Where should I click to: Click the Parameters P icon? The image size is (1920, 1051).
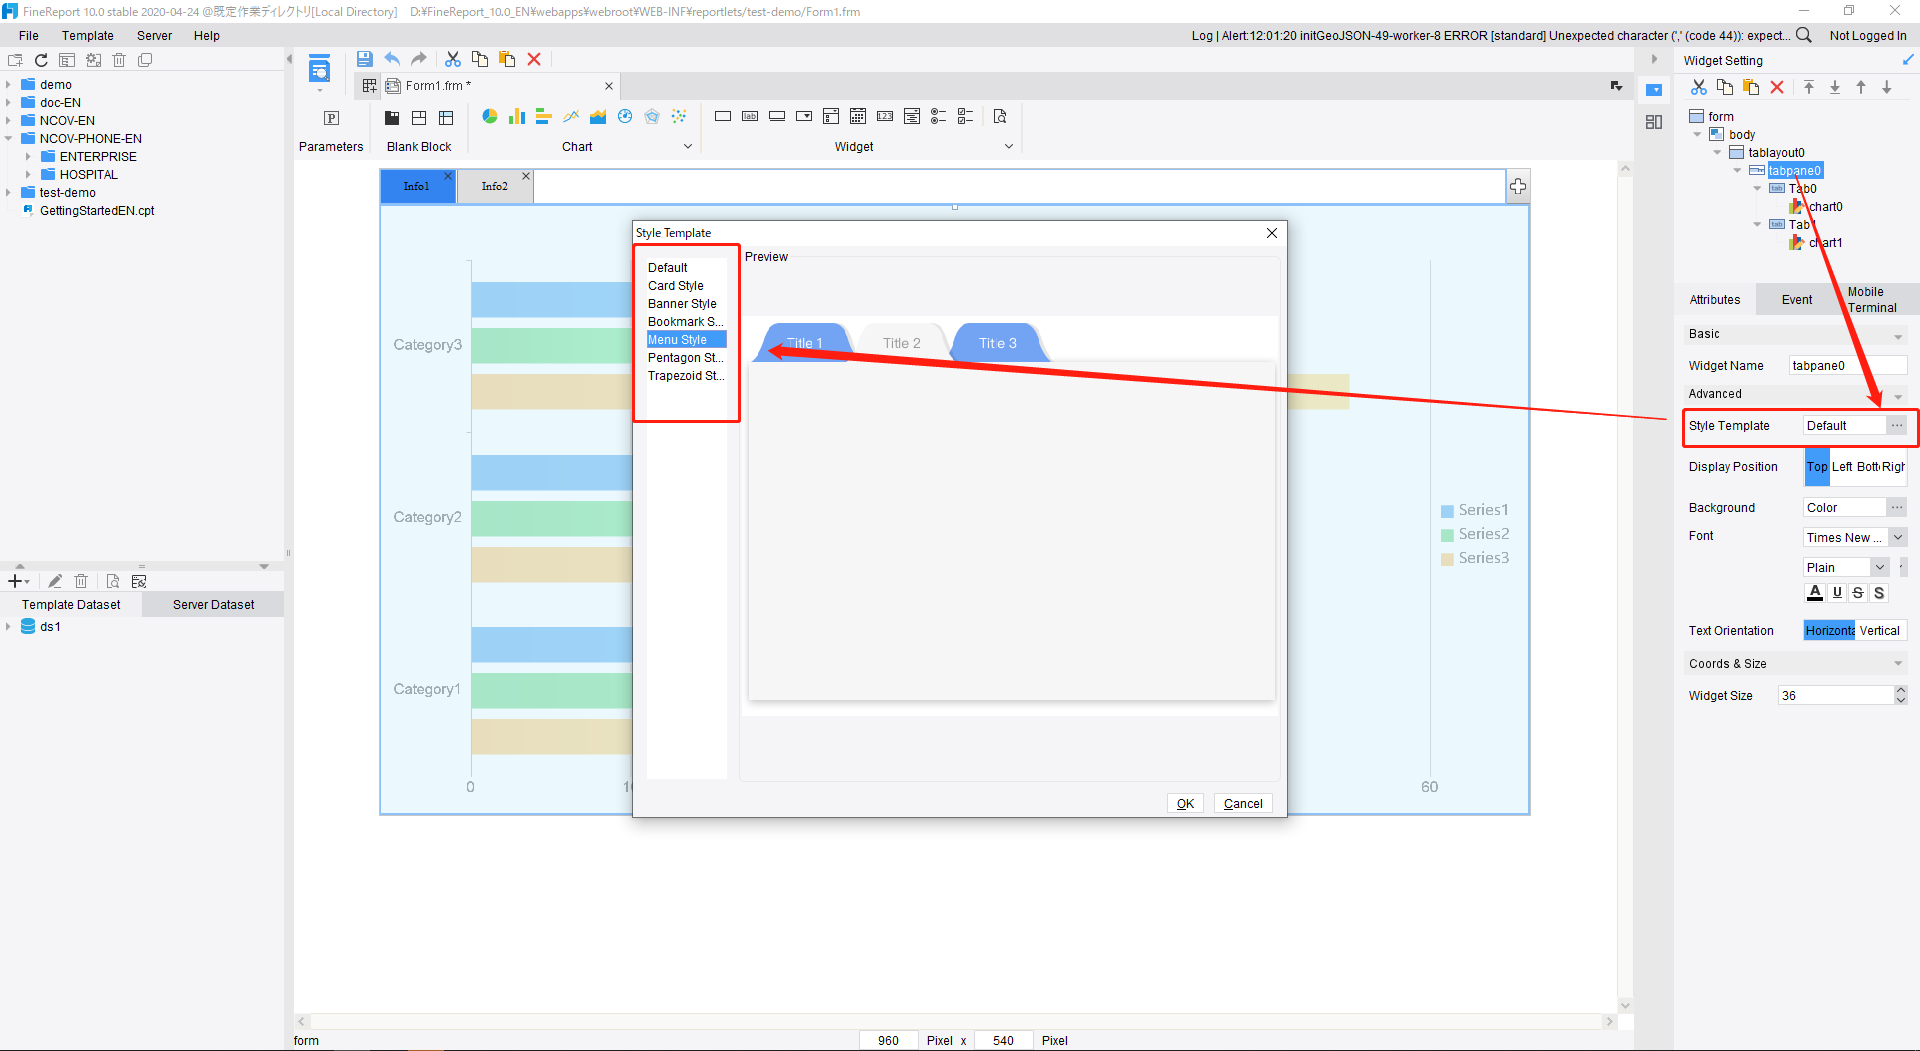(331, 118)
